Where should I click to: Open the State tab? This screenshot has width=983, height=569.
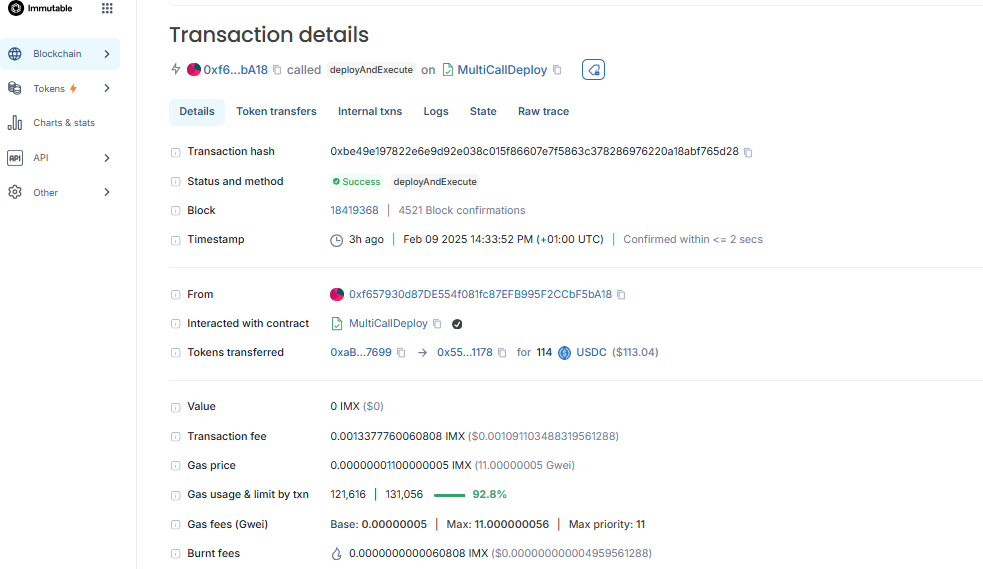click(x=483, y=112)
